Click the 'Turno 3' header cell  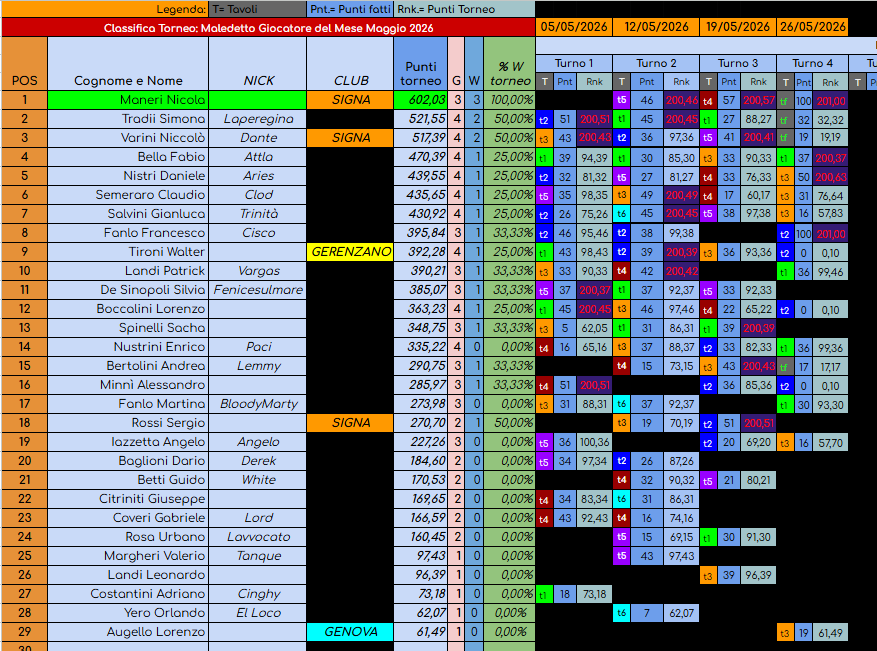(738, 63)
